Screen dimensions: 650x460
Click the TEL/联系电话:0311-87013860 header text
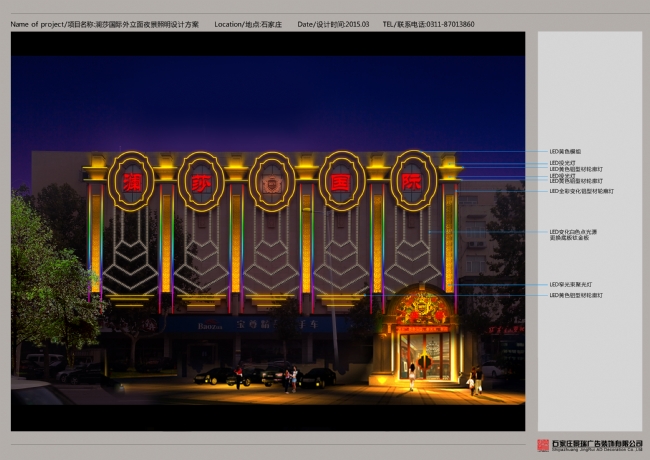428,24
